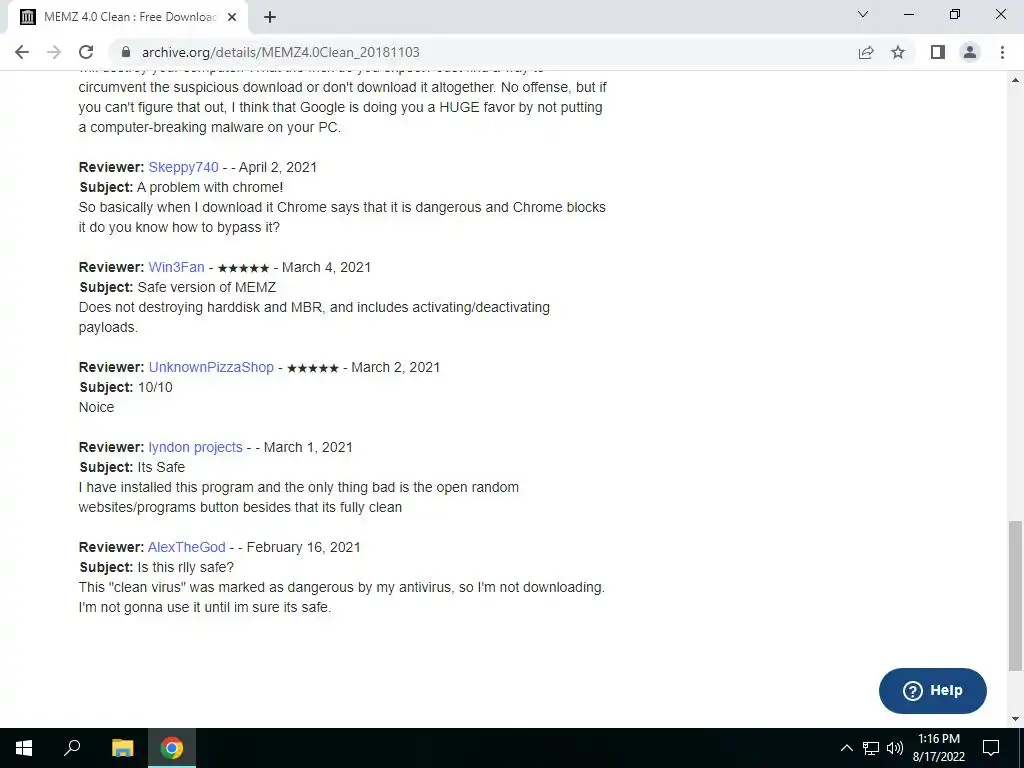Screen dimensions: 1024x768
Task: Open a new browser tab
Action: tap(270, 17)
